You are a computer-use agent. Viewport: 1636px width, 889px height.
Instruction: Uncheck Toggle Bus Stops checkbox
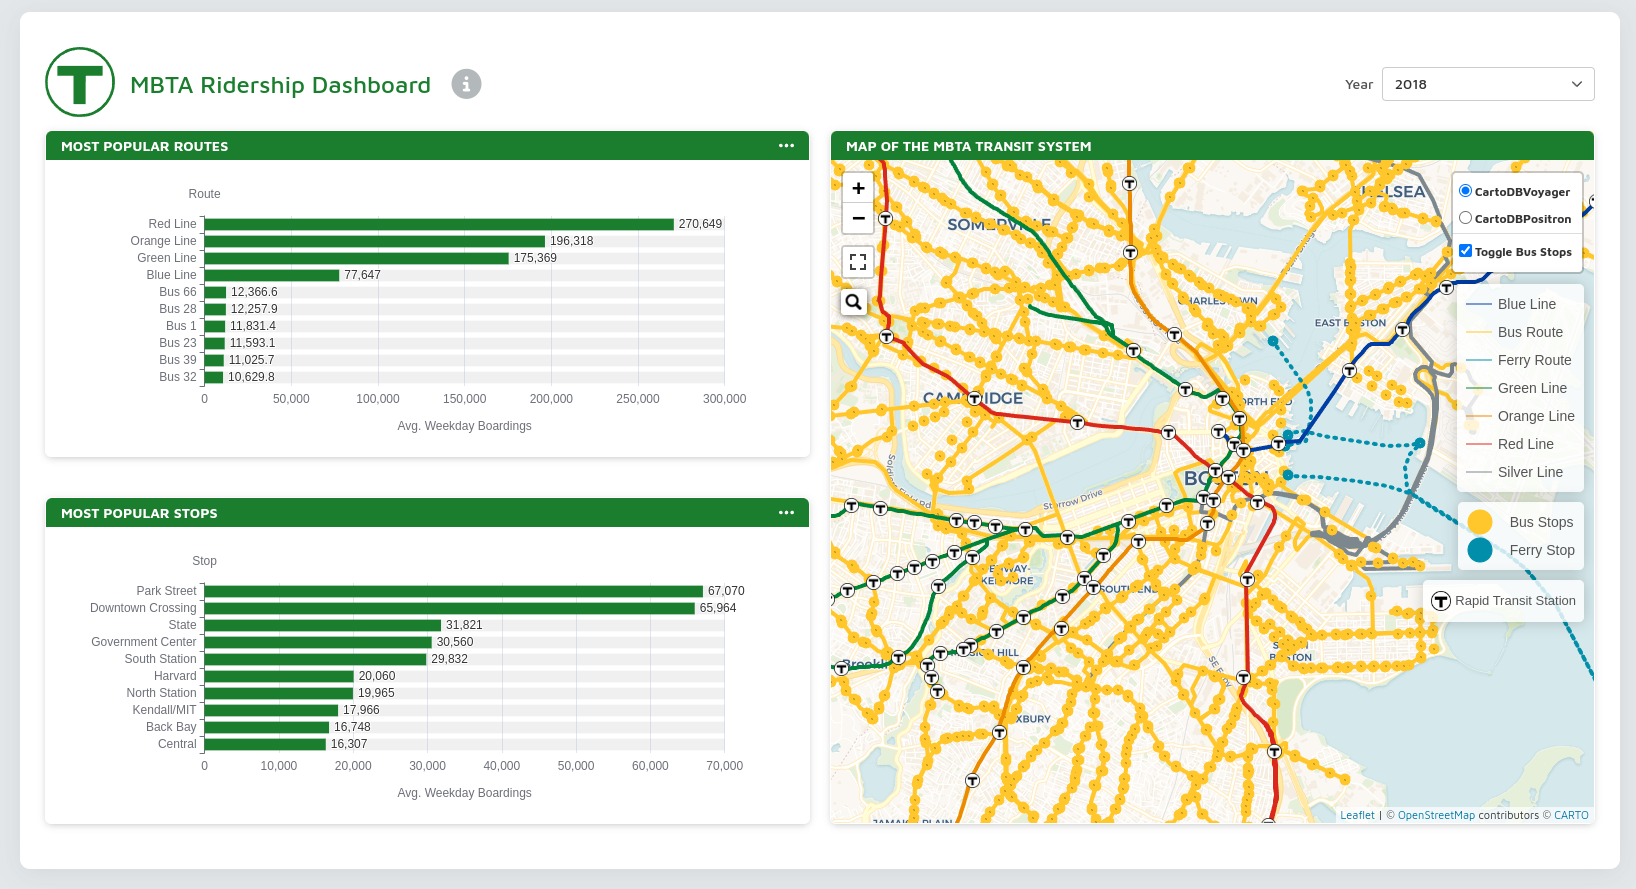tap(1466, 251)
